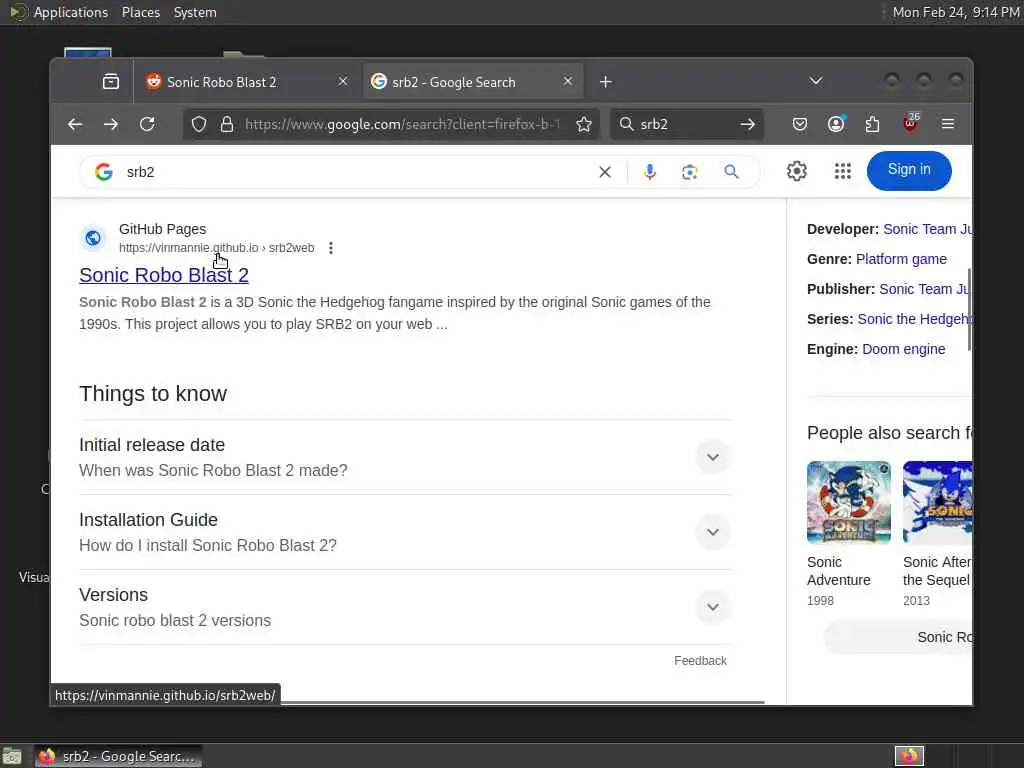Open Sonic Adventure 1998 thumbnail

(x=848, y=502)
